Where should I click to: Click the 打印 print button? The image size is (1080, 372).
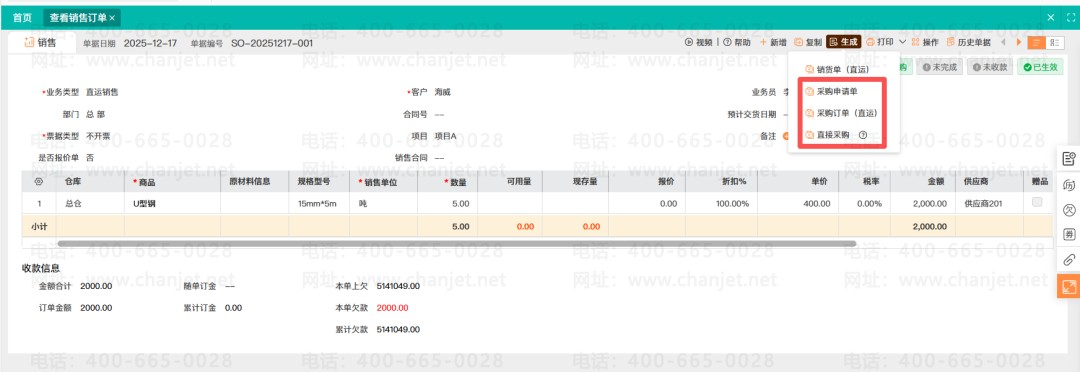[880, 42]
